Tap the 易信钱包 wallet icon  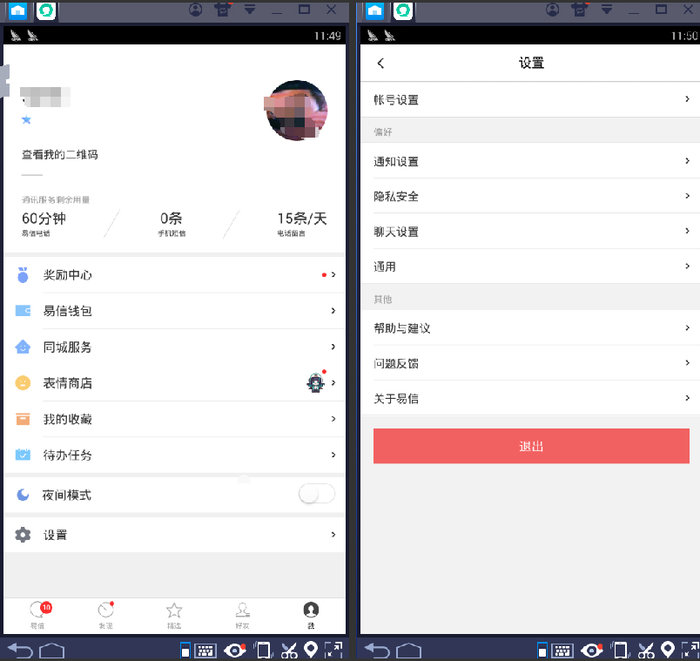click(x=23, y=311)
